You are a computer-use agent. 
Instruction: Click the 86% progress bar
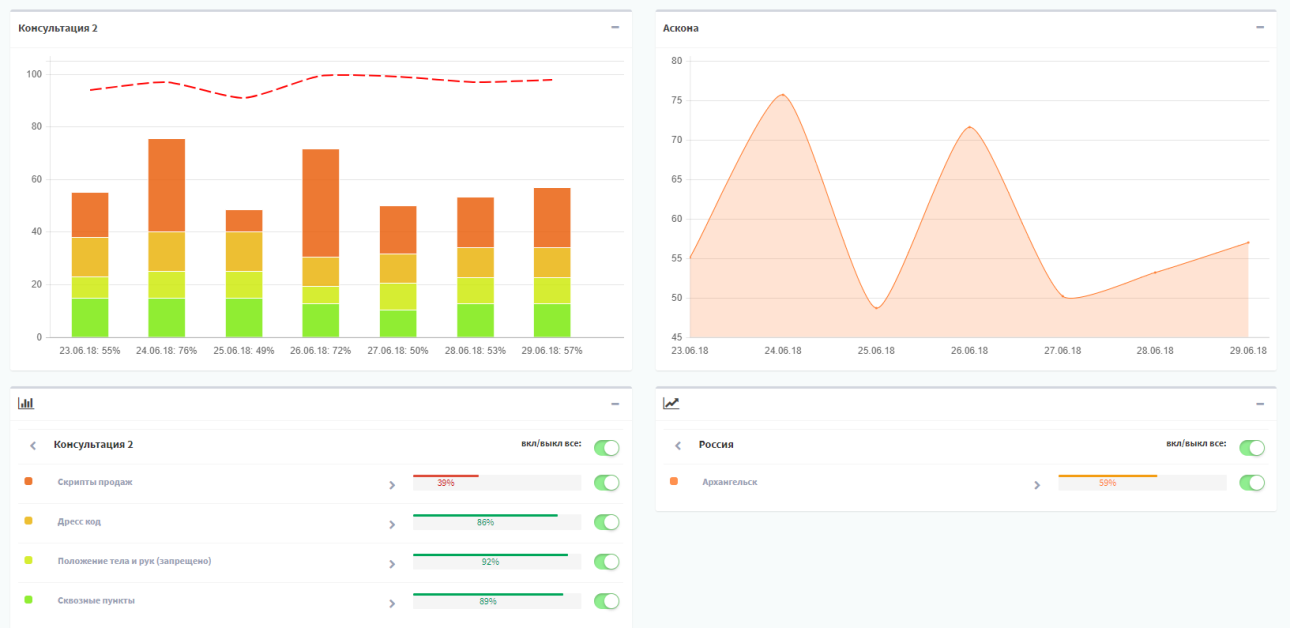pyautogui.click(x=497, y=522)
